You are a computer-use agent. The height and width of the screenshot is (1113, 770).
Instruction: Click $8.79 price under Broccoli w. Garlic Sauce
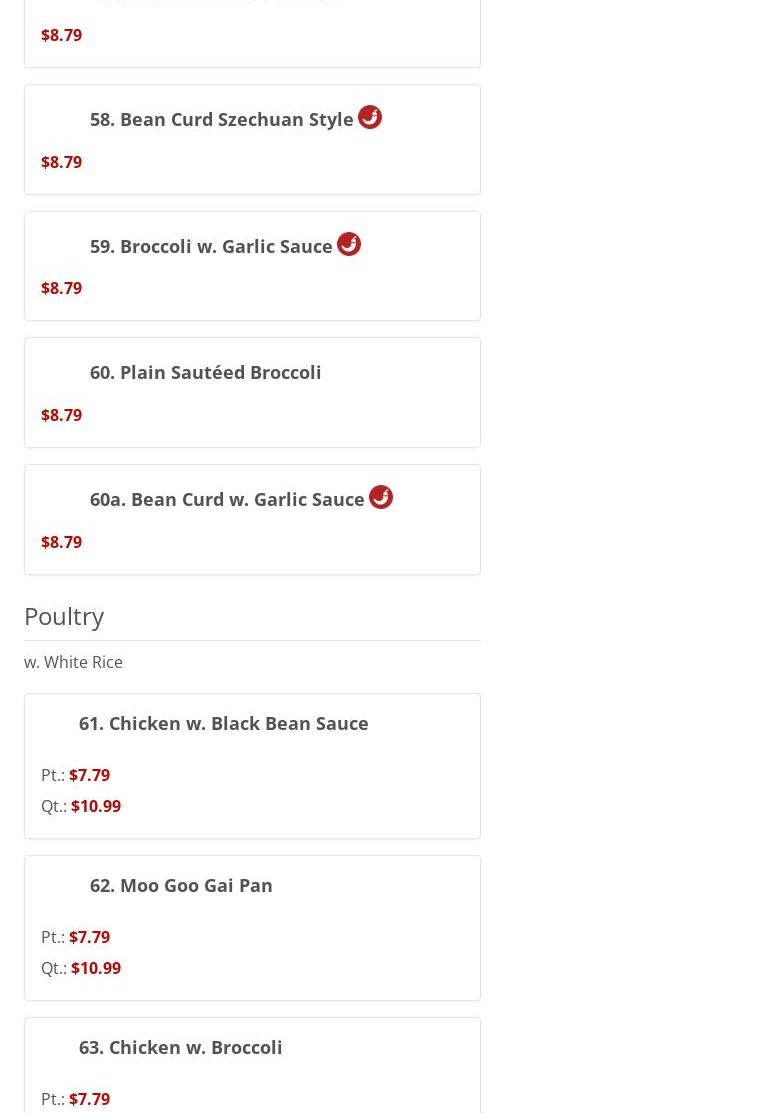click(61, 288)
